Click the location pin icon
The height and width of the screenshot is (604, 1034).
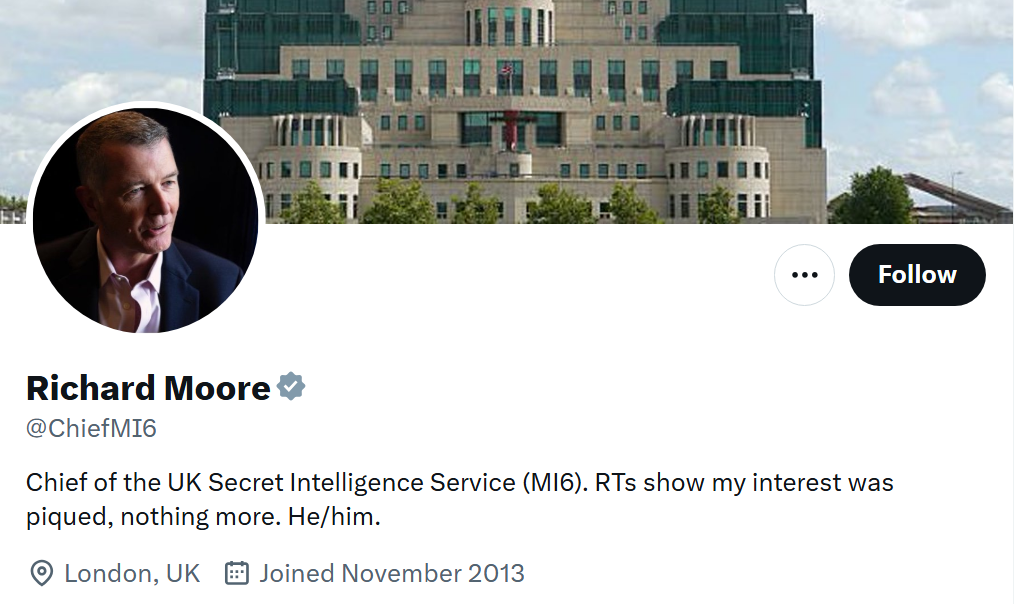coord(41,573)
